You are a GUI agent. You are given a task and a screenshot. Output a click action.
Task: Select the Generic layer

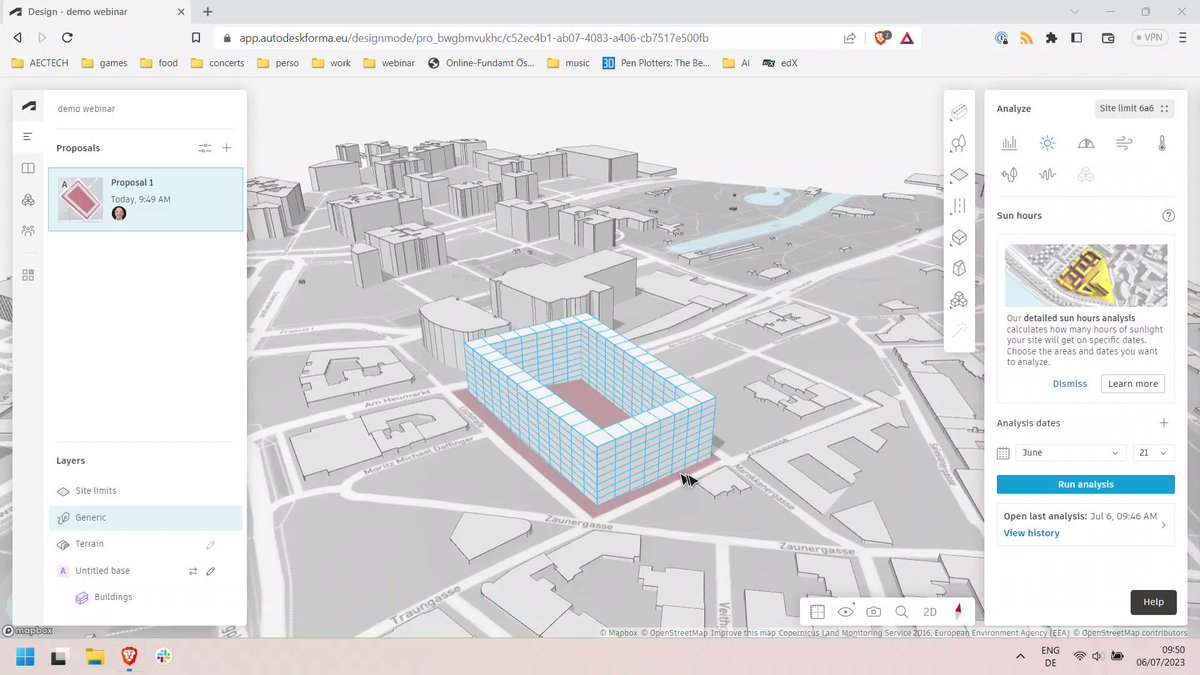(146, 517)
